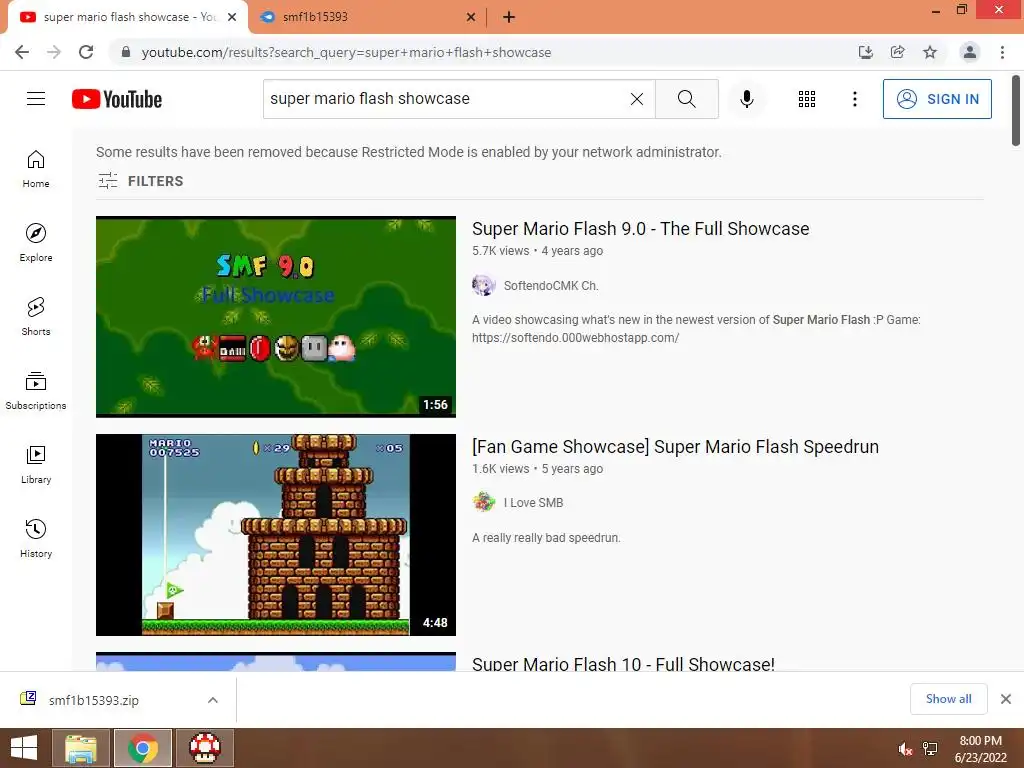Click the softendo.000webhostapp.com description text
This screenshot has width=1024, height=768.
coord(575,338)
